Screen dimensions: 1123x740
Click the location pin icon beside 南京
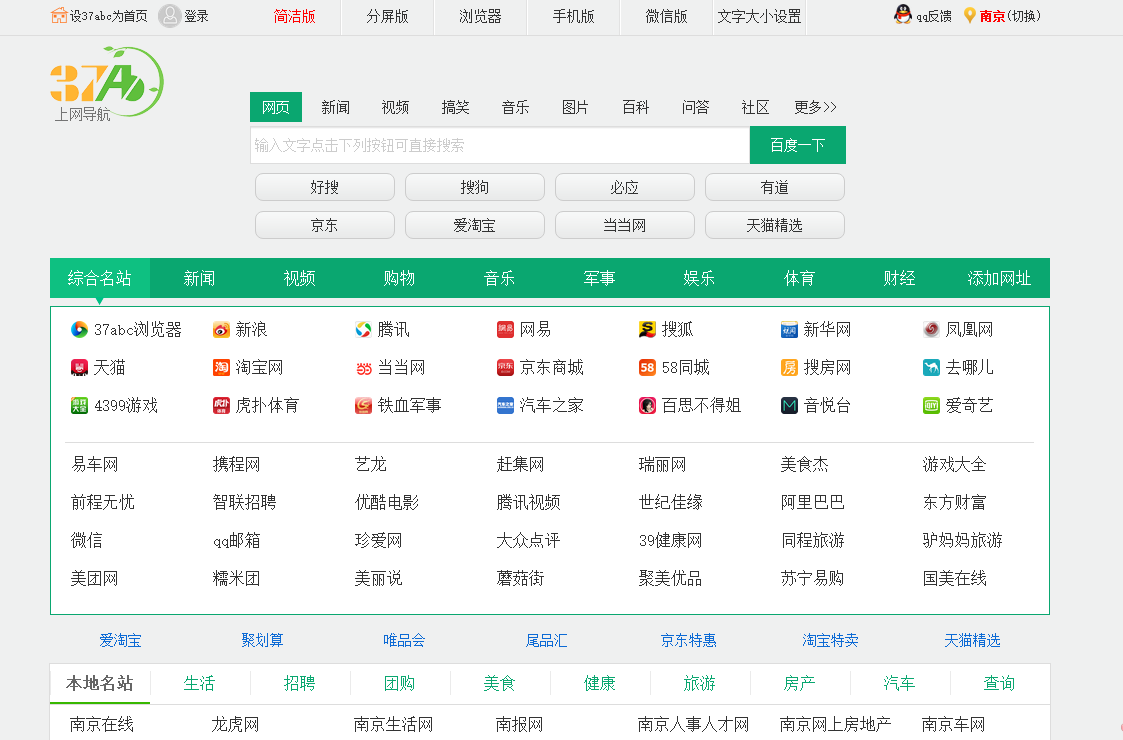(970, 16)
